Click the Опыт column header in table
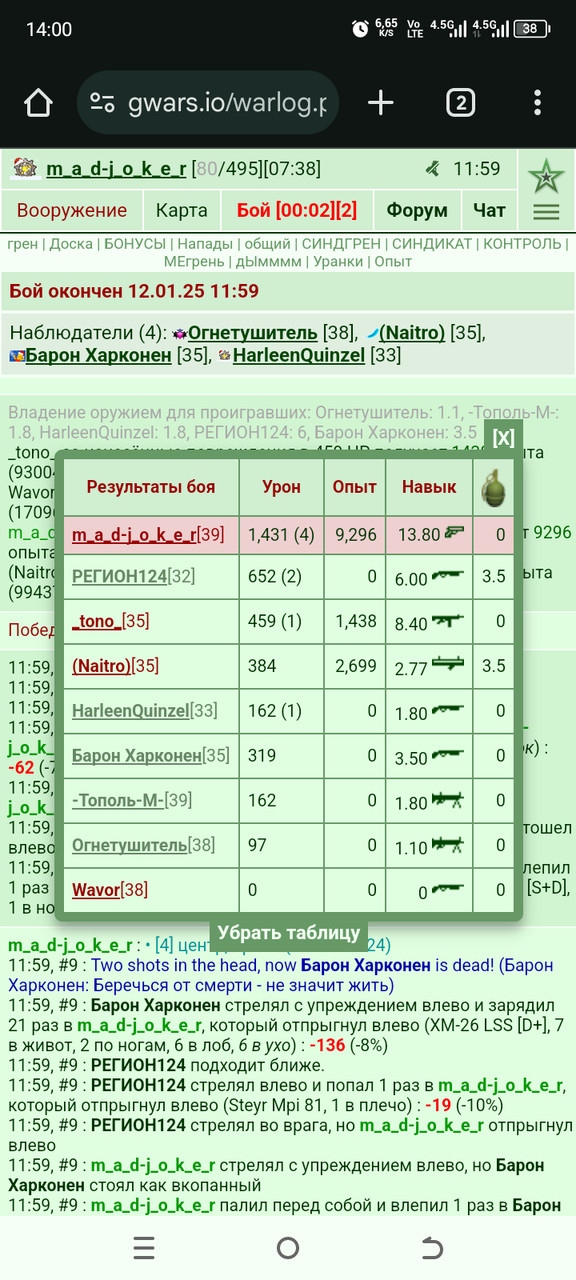The width and height of the screenshot is (576, 1280). coord(356,487)
